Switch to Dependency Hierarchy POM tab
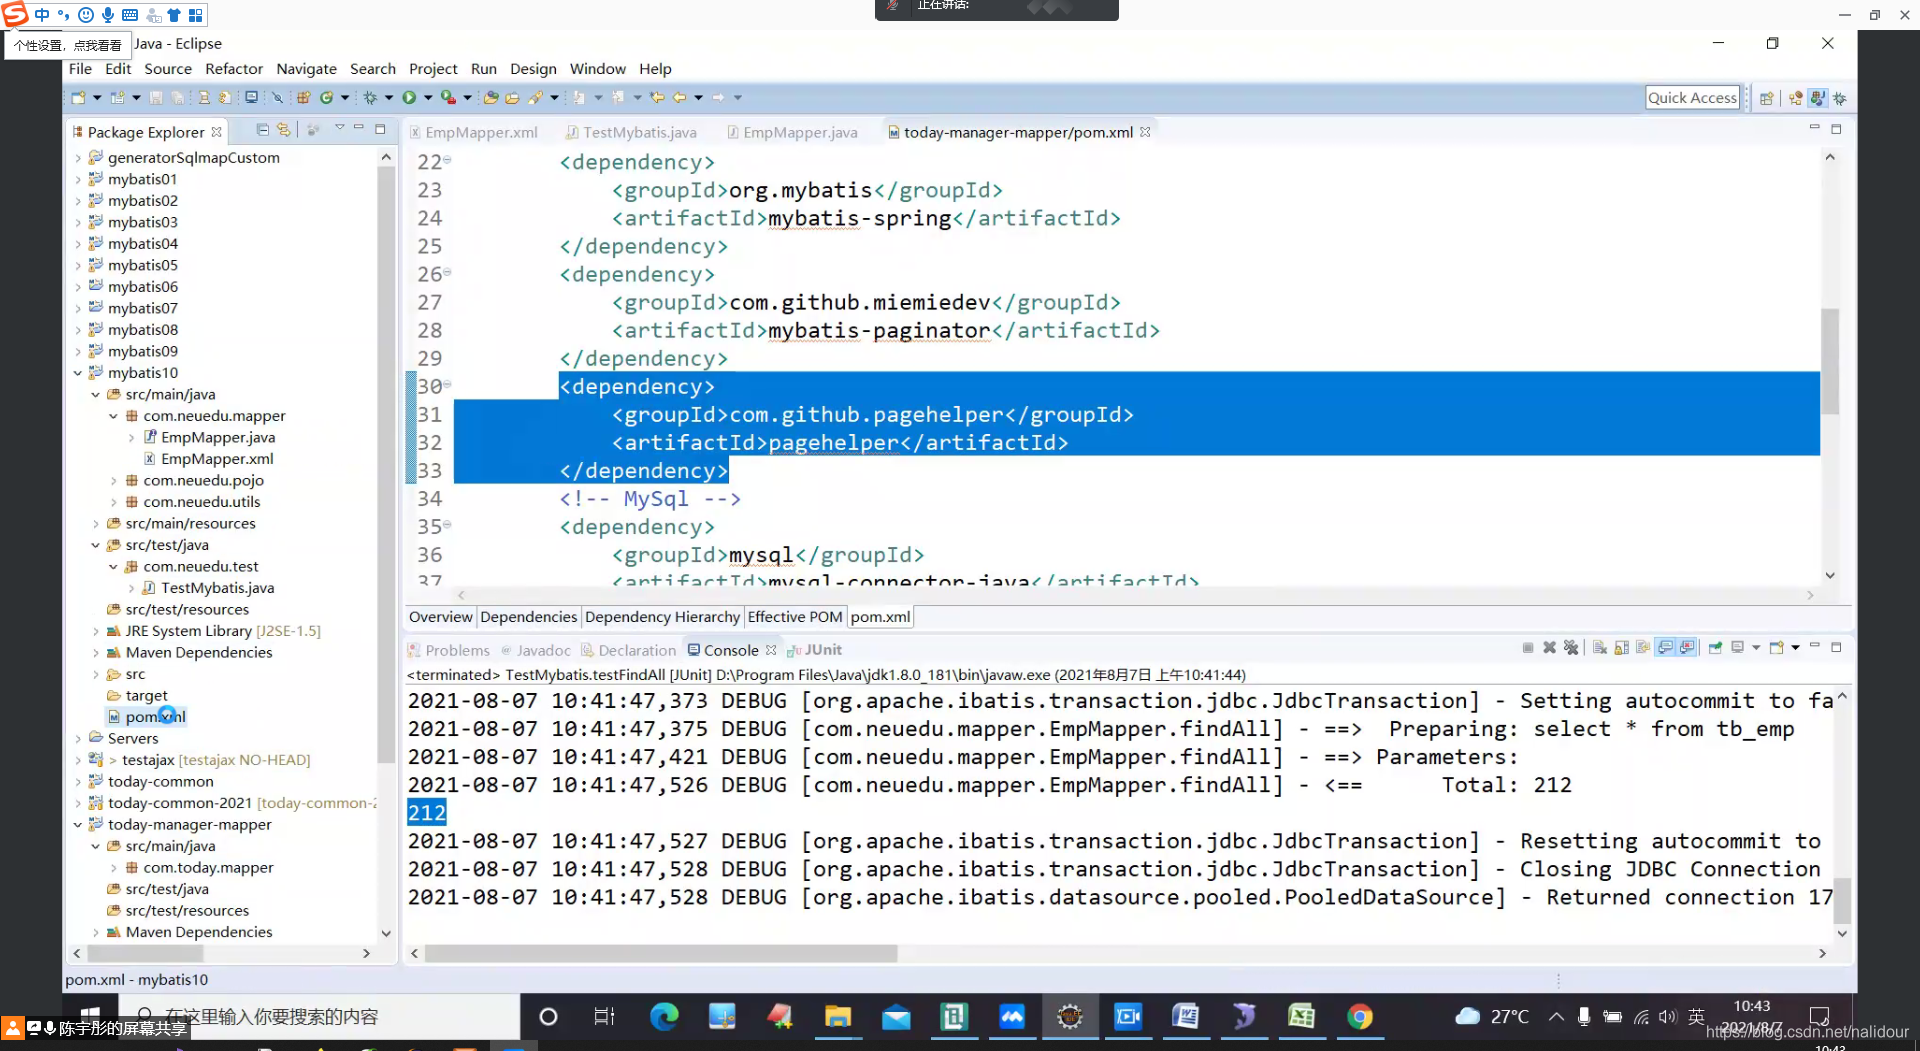This screenshot has width=1920, height=1051. click(662, 617)
